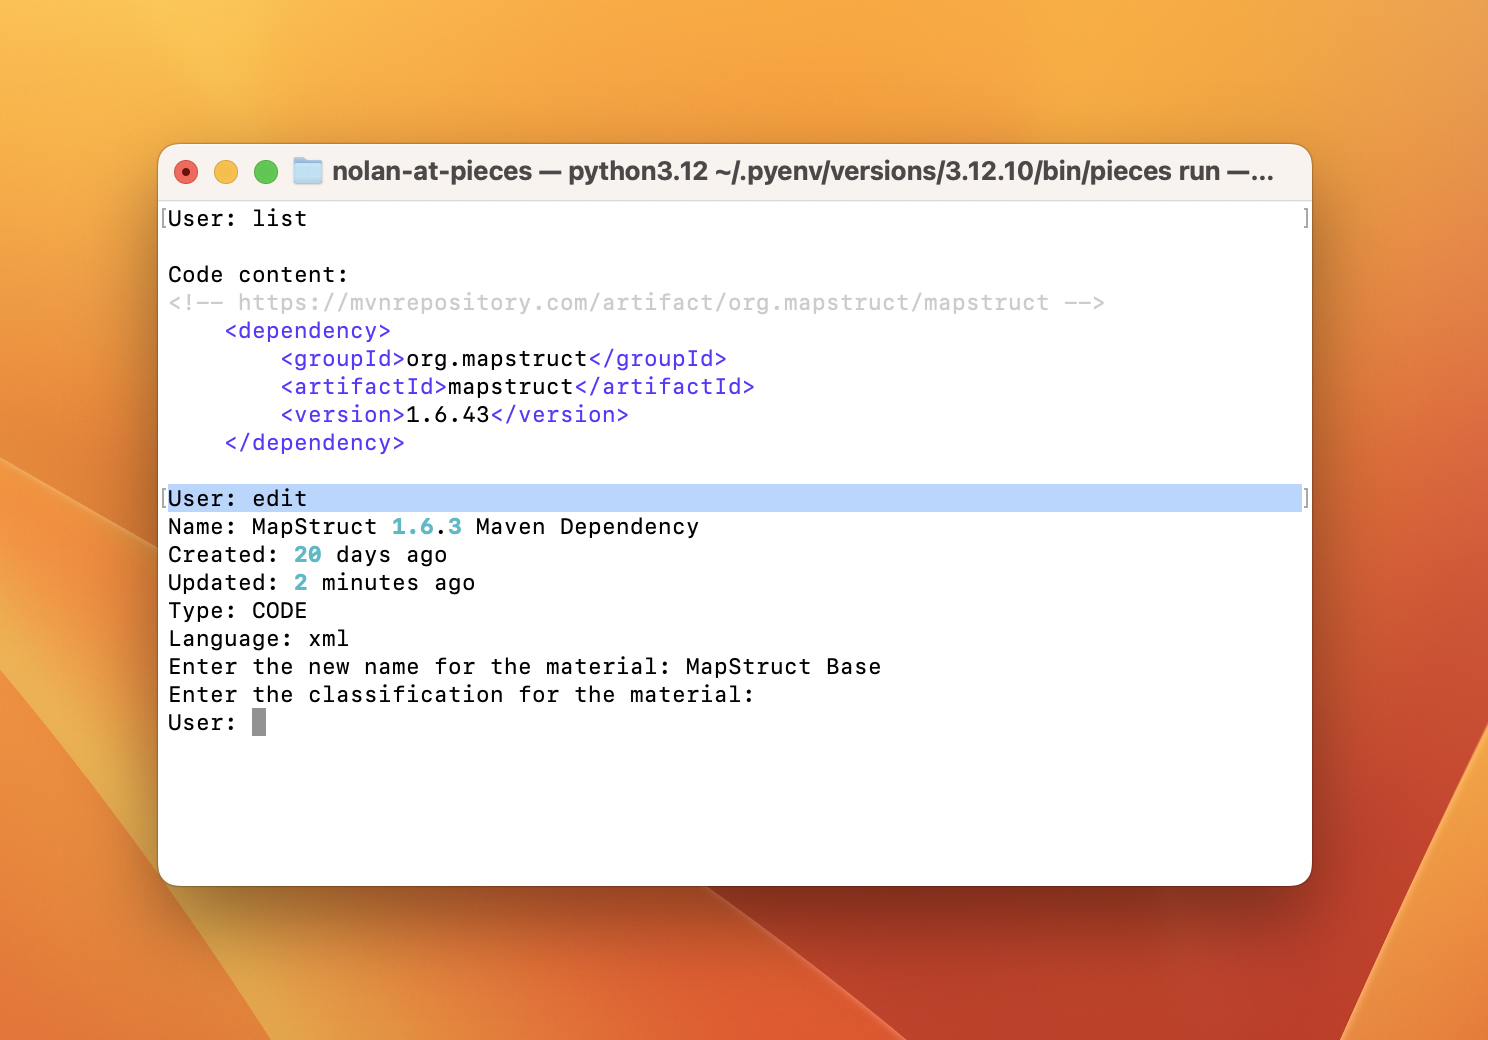
Task: Close the terminal window with red button
Action: pyautogui.click(x=186, y=172)
